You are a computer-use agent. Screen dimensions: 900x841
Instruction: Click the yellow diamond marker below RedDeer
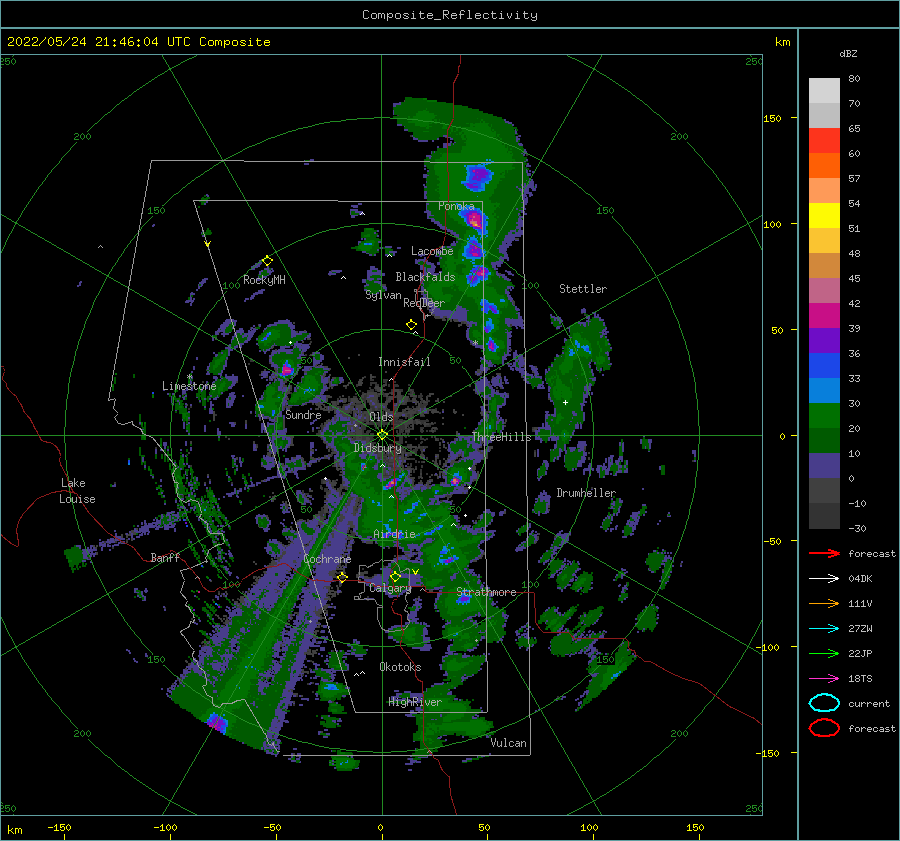click(411, 325)
